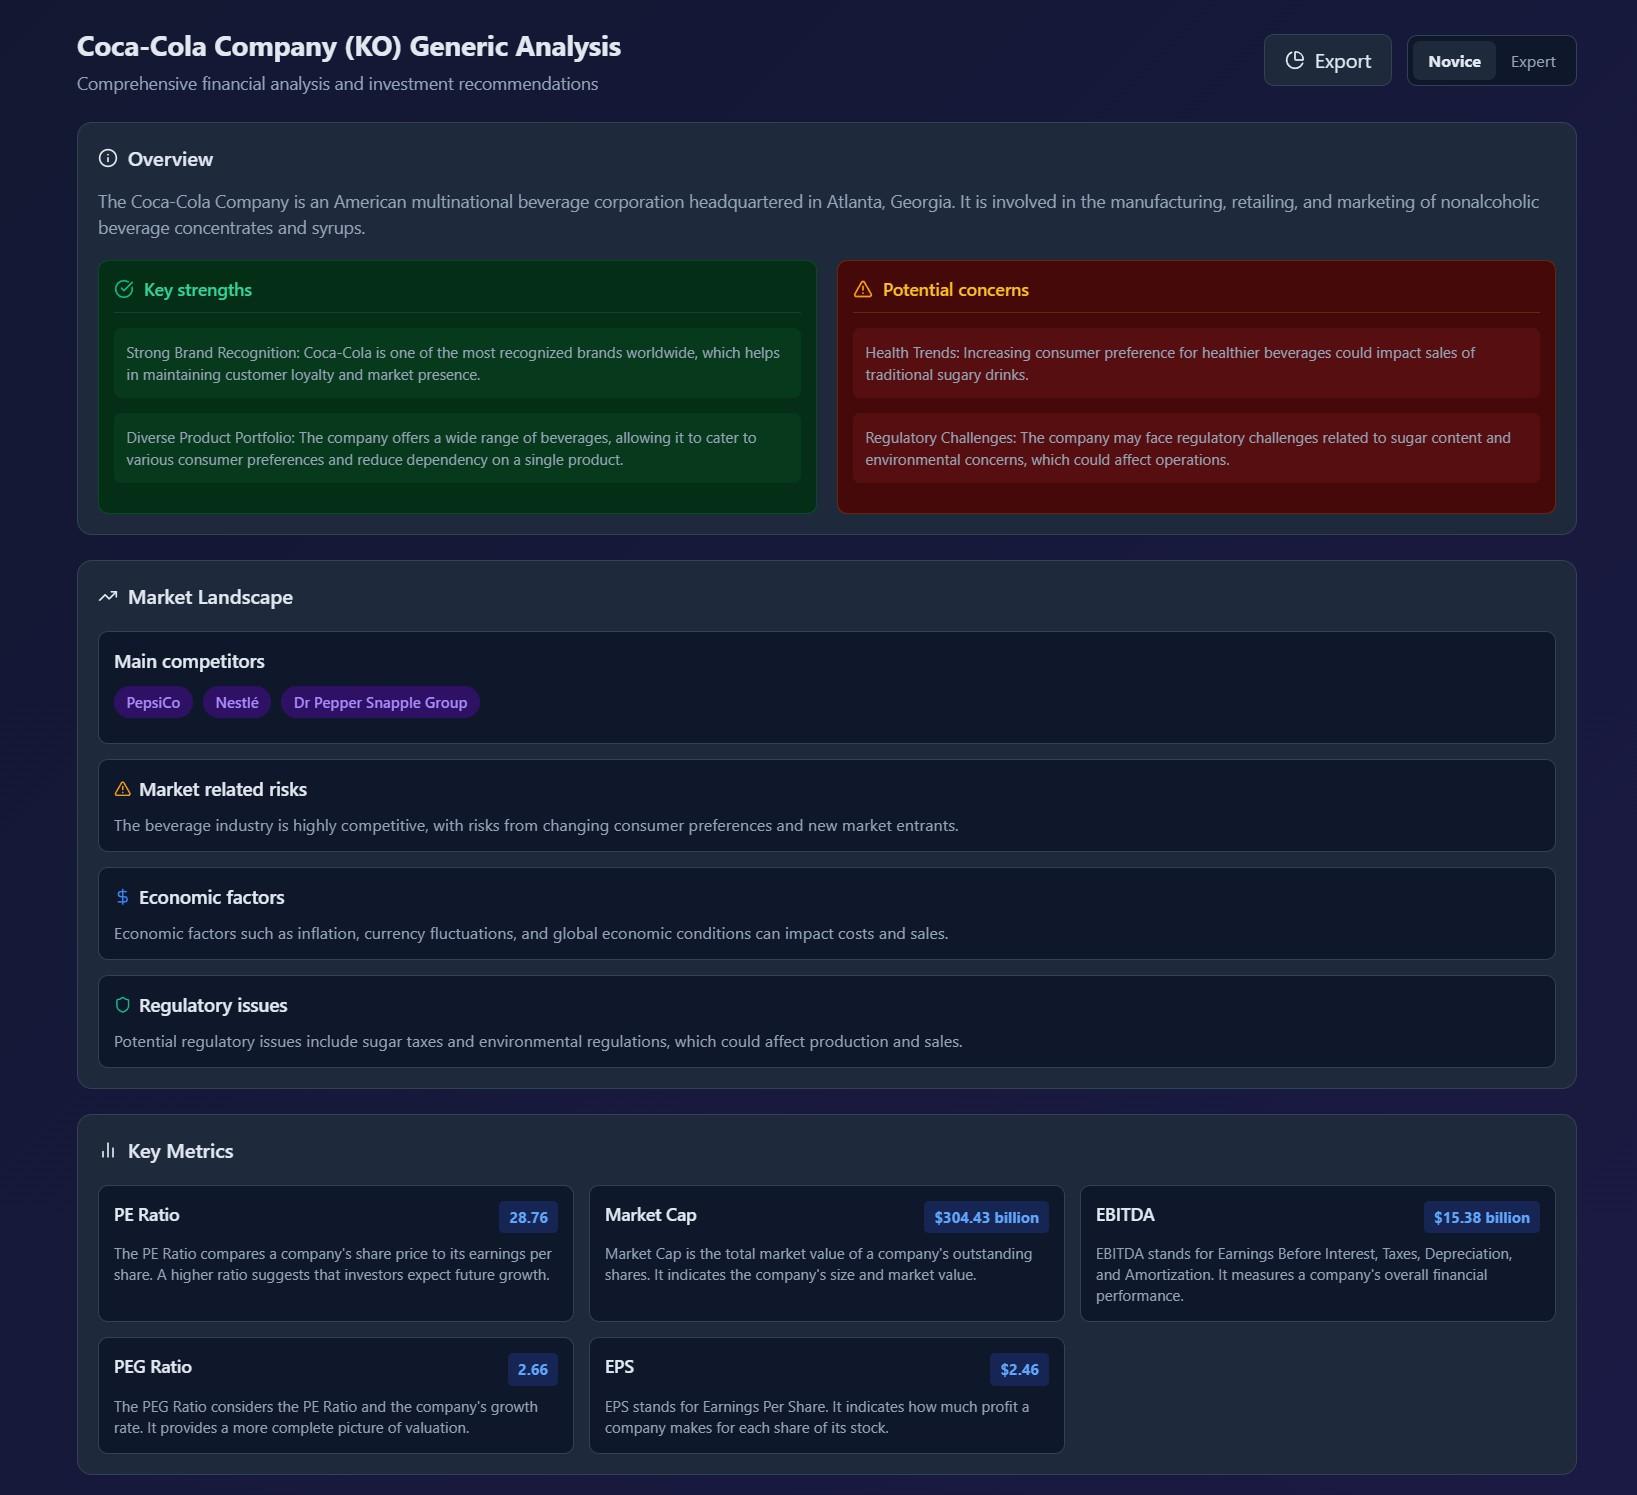
Task: Click the pie chart icon in Export
Action: tap(1294, 60)
